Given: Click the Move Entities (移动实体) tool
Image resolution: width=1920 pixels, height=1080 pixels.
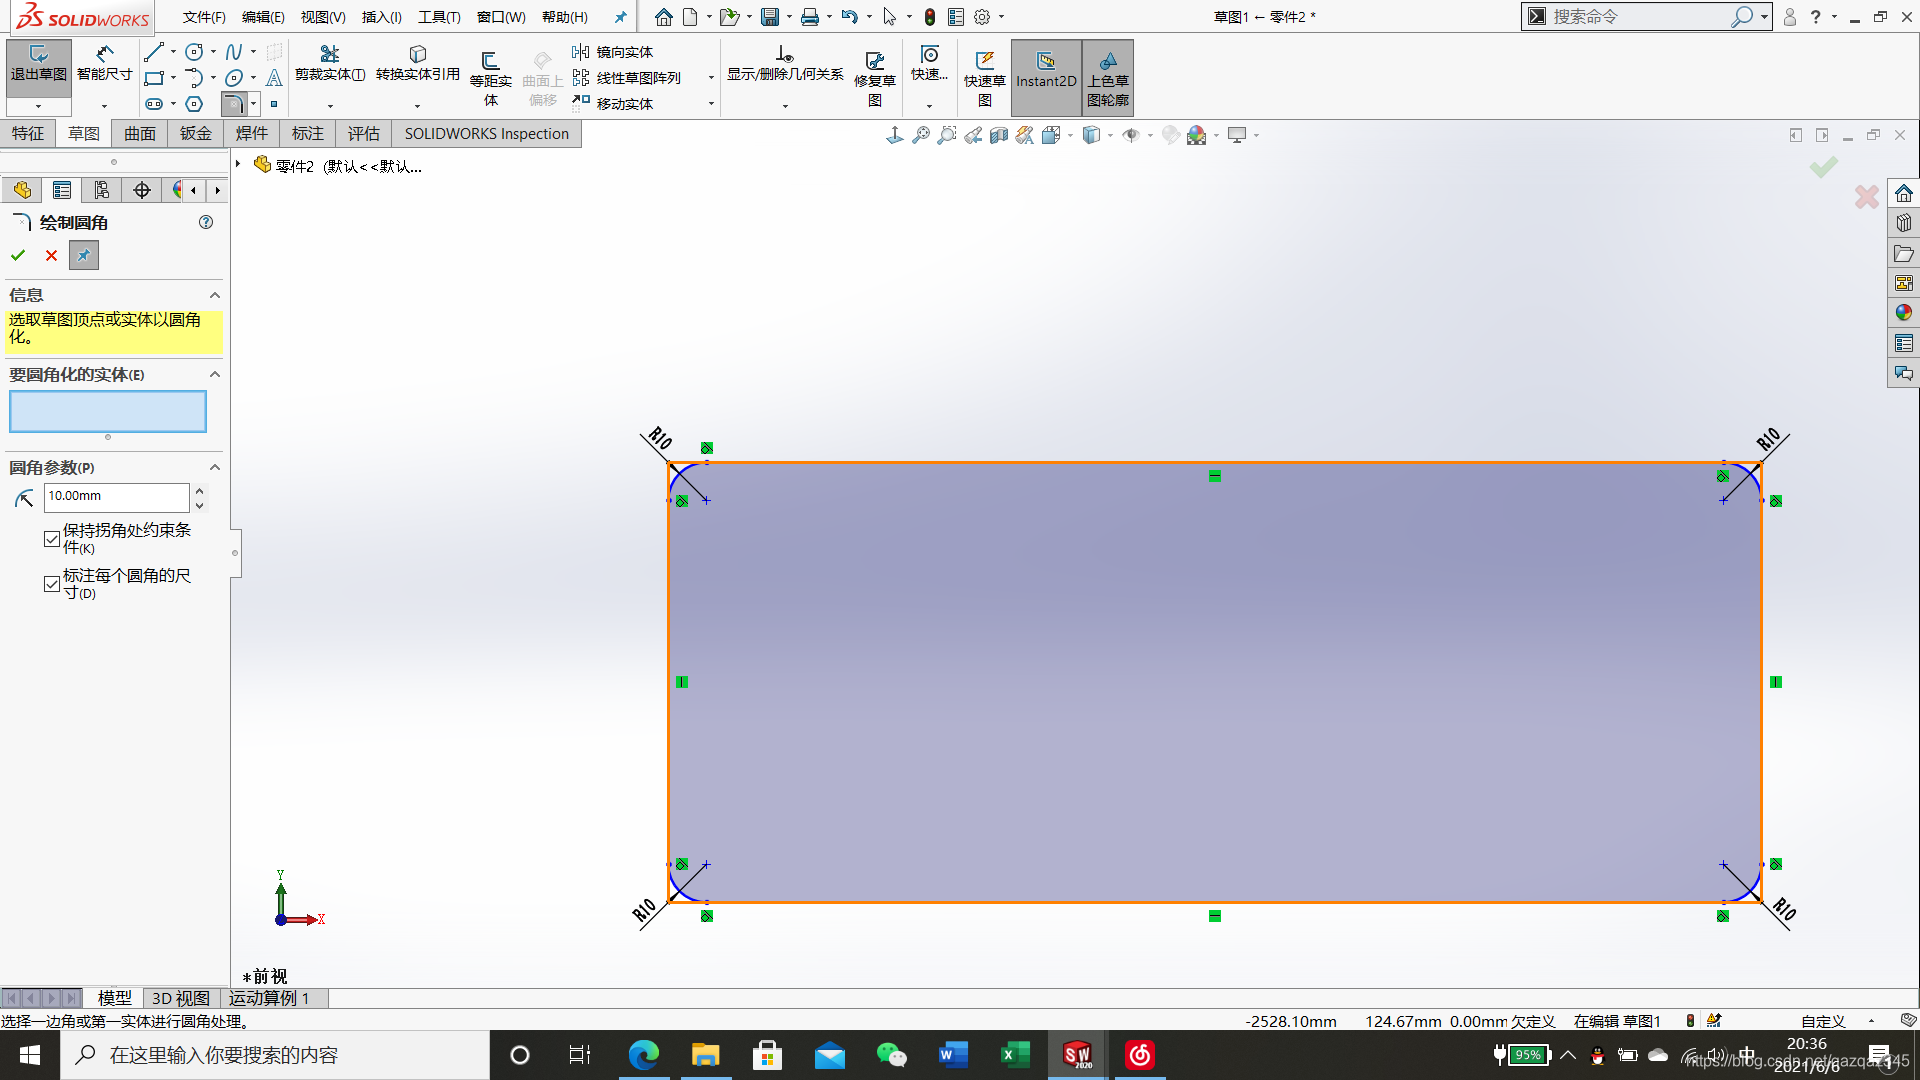Looking at the screenshot, I should (614, 103).
